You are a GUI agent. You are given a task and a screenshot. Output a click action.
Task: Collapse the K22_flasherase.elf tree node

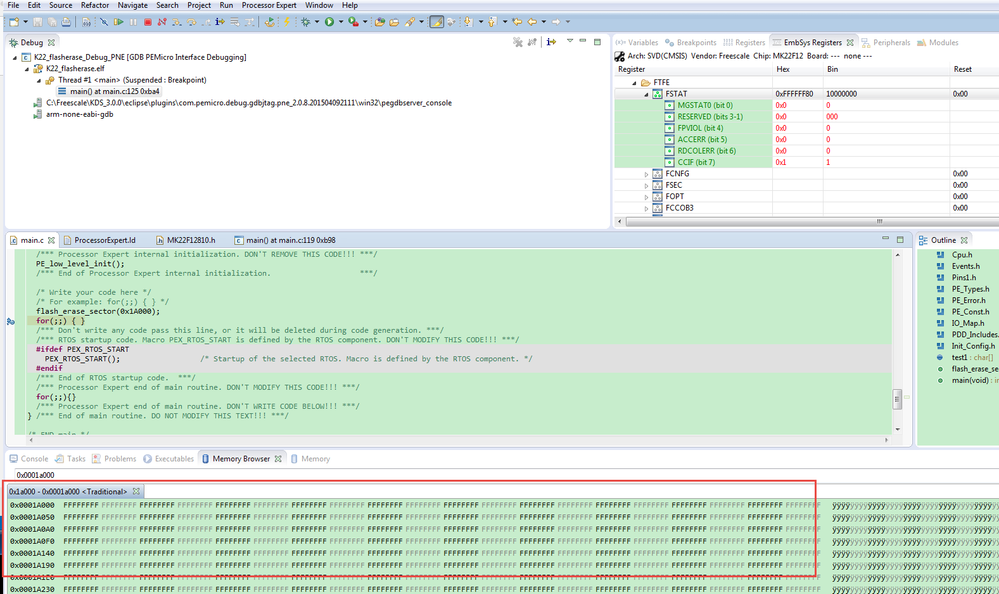point(27,69)
